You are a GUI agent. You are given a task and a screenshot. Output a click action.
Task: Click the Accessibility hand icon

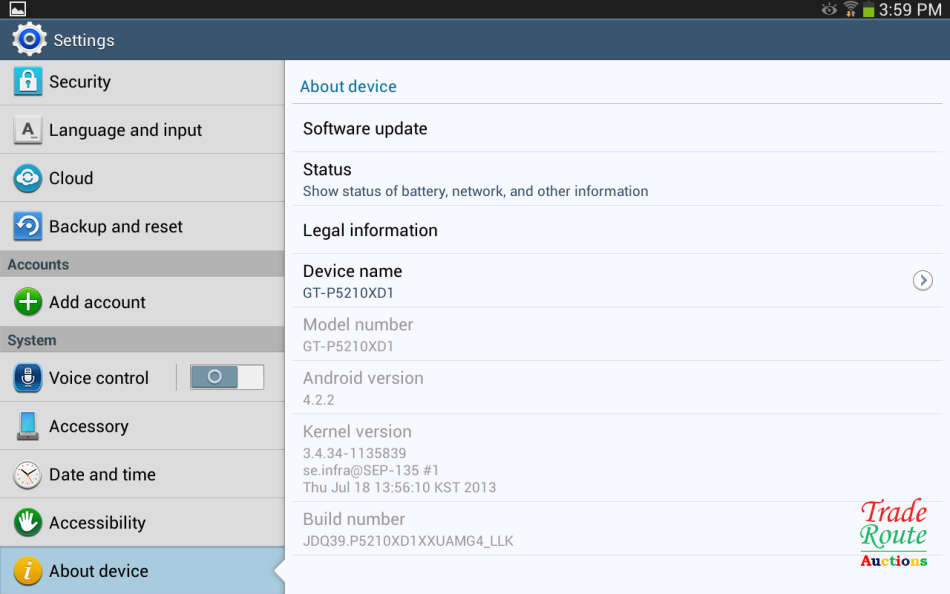[x=28, y=522]
